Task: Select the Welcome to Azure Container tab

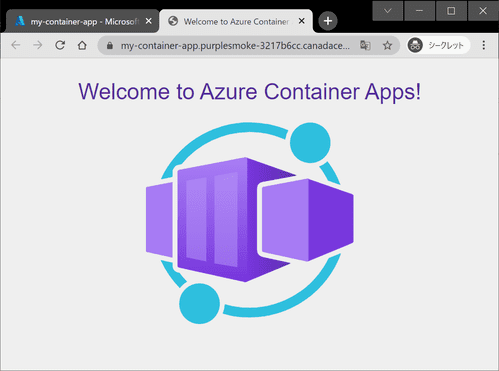Action: click(236, 21)
